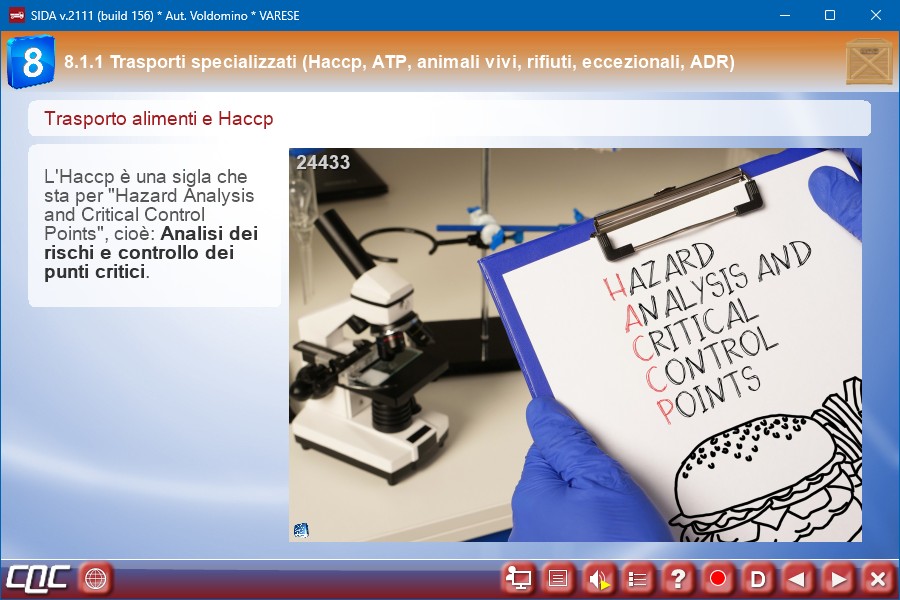Image resolution: width=900 pixels, height=600 pixels.
Task: Play the audio narration speaker button
Action: pyautogui.click(x=598, y=578)
